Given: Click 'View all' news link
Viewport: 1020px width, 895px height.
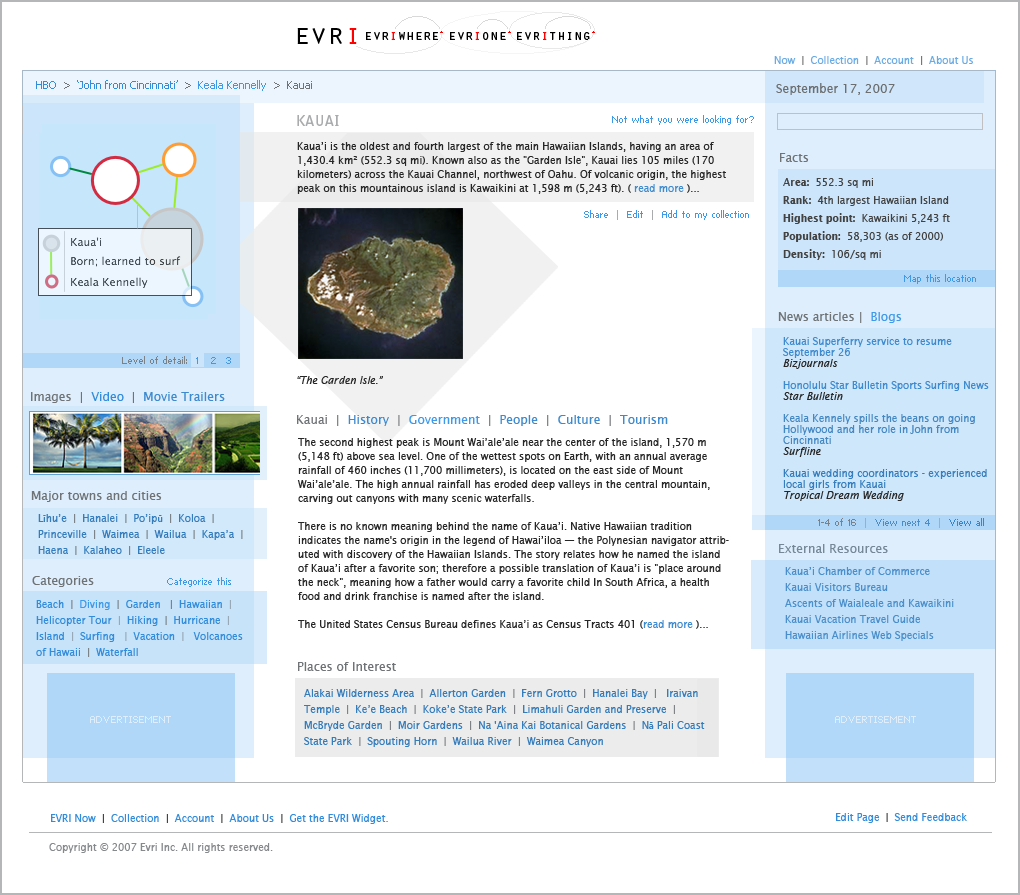Looking at the screenshot, I should click(x=966, y=522).
